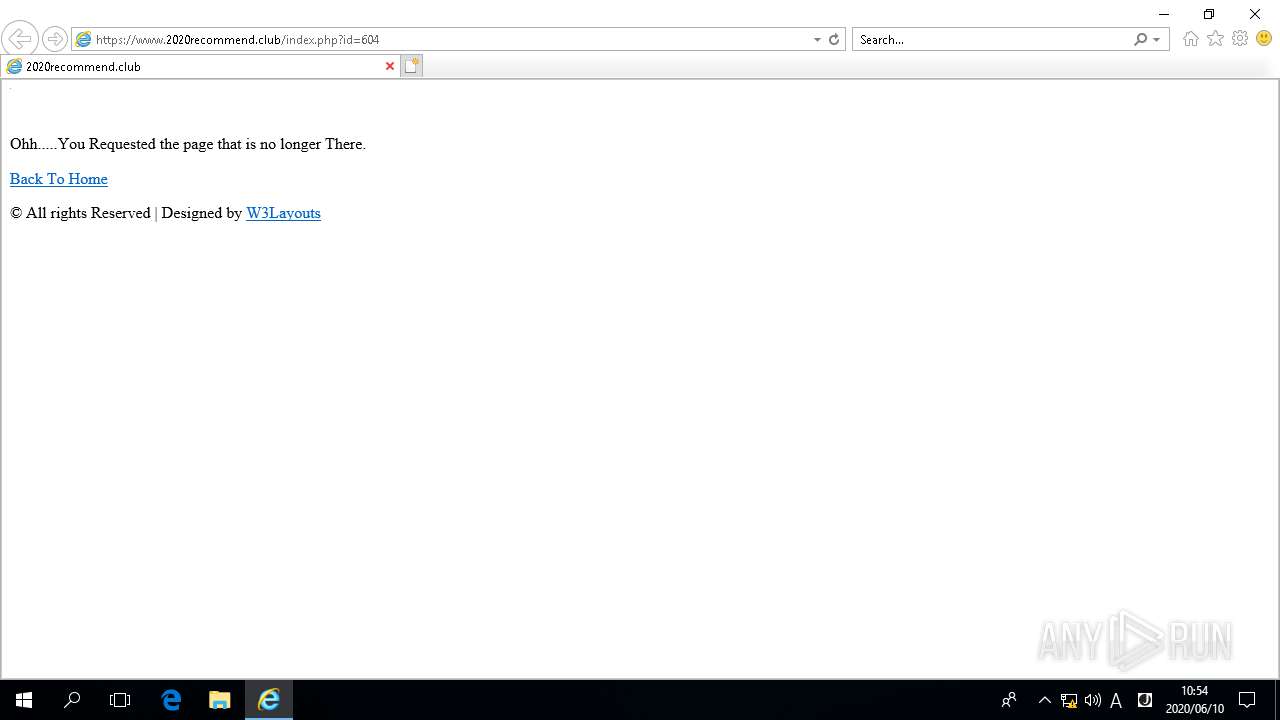Screen dimensions: 1280x720
Task: Open the taskbar search magnifier
Action: coord(72,700)
